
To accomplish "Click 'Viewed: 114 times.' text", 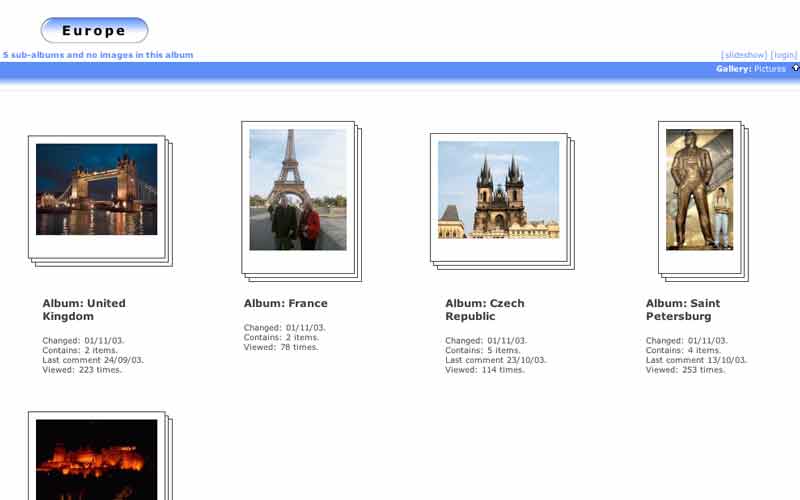I will pyautogui.click(x=485, y=370).
